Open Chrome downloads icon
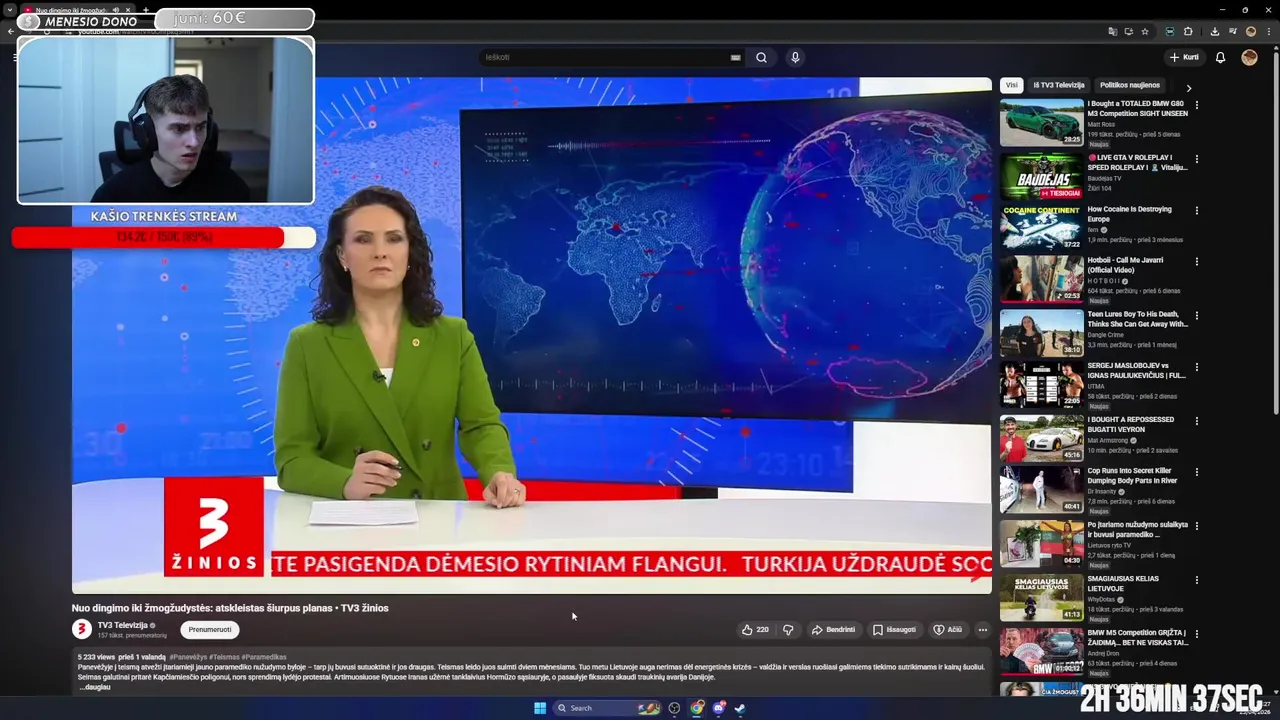 [1214, 31]
